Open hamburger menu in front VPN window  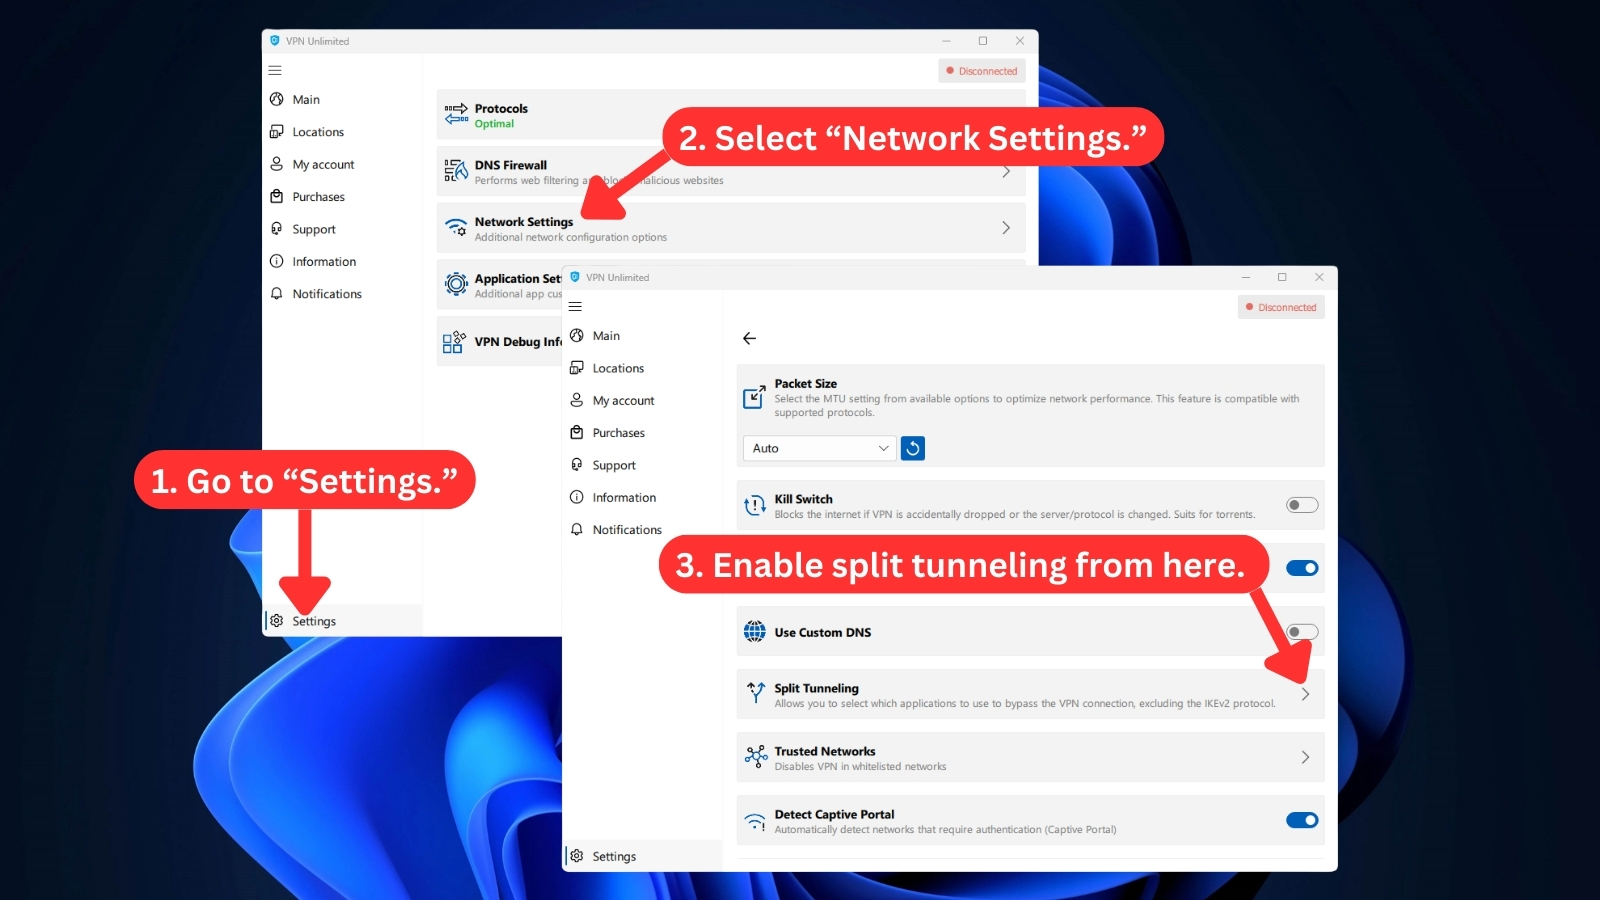tap(575, 307)
